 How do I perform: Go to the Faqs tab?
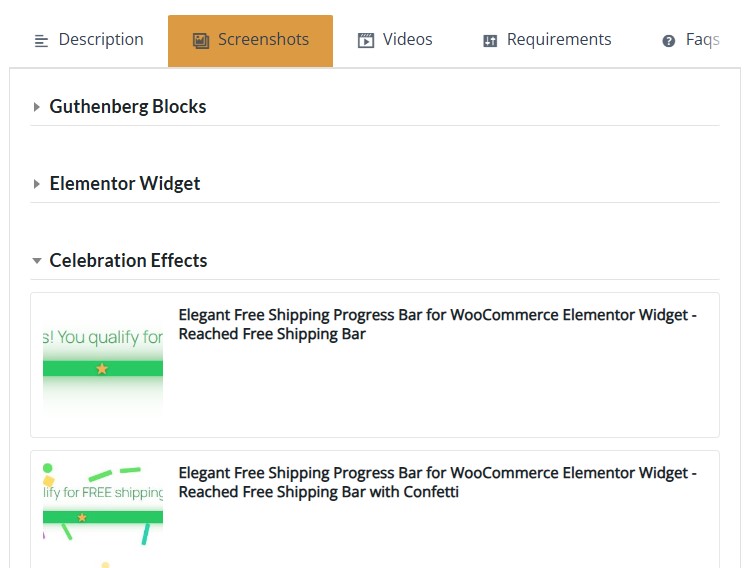point(702,40)
